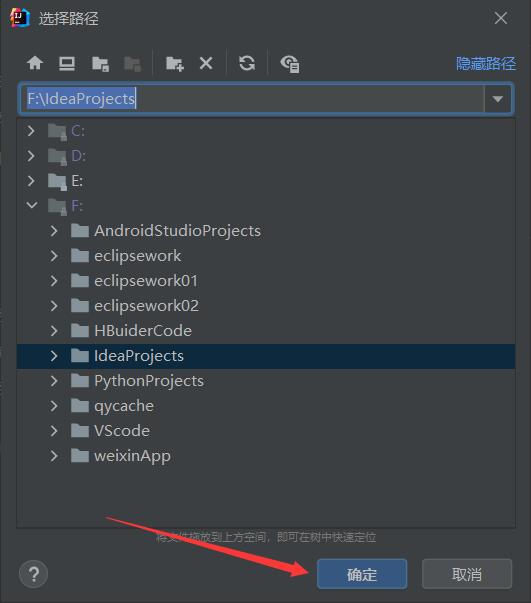Close the 选择路径 dialog

501,18
